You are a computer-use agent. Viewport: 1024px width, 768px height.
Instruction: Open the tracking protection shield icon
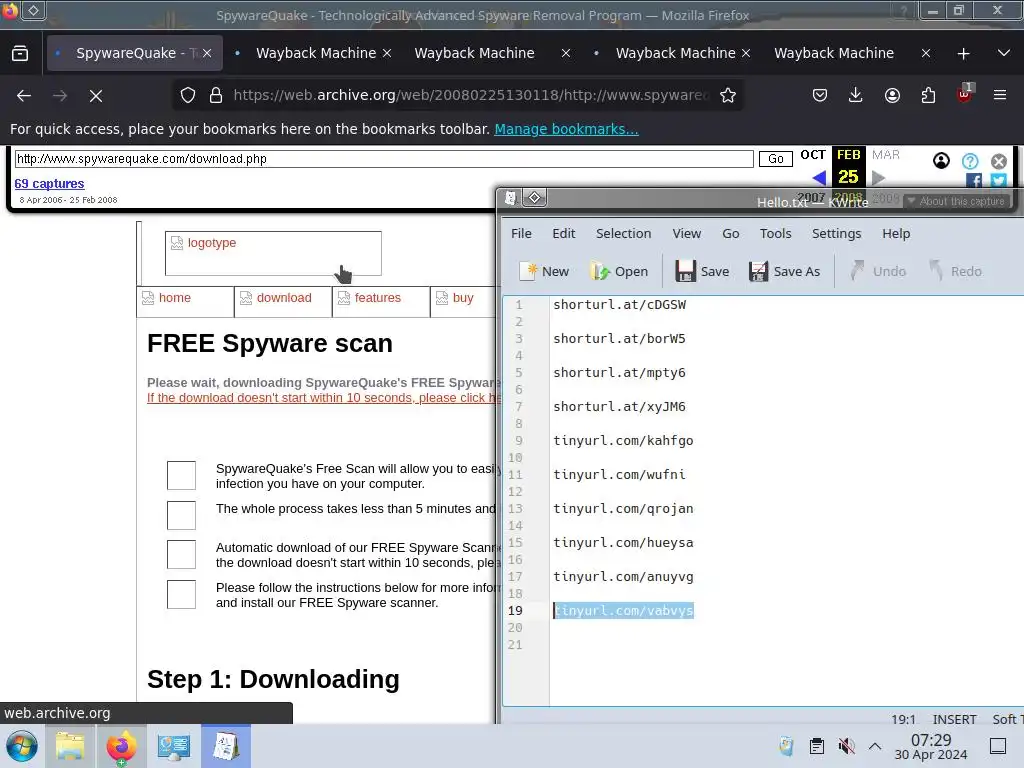(188, 95)
